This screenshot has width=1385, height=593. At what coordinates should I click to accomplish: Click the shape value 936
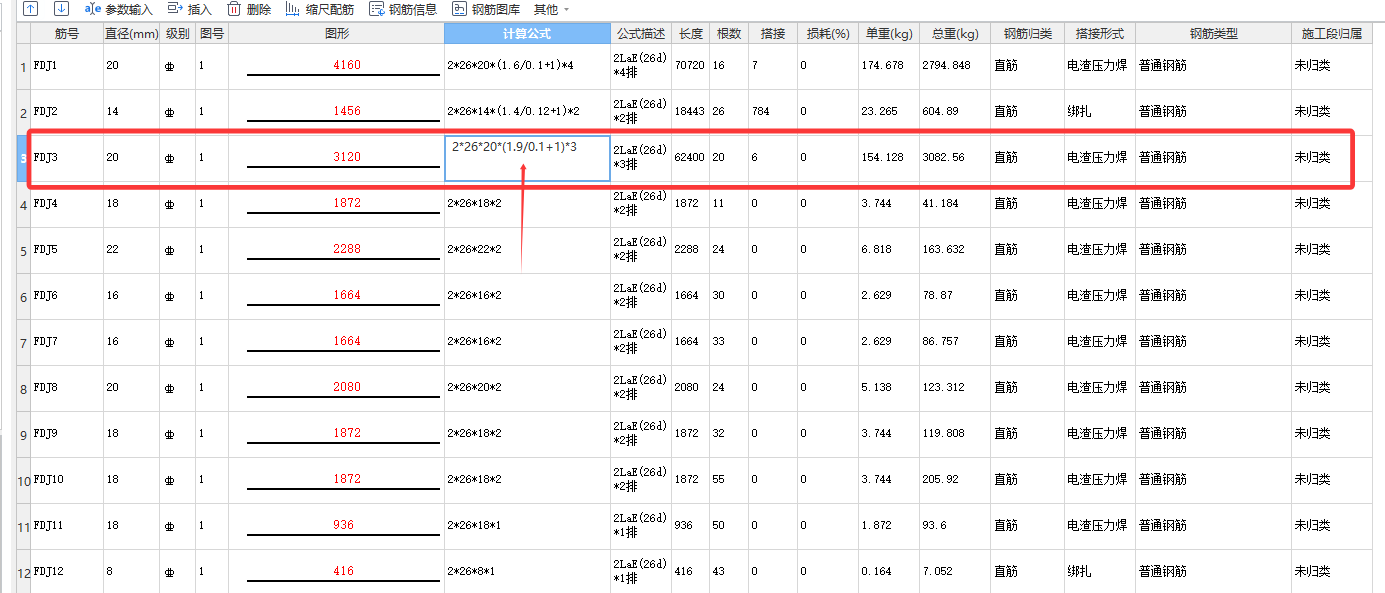346,525
